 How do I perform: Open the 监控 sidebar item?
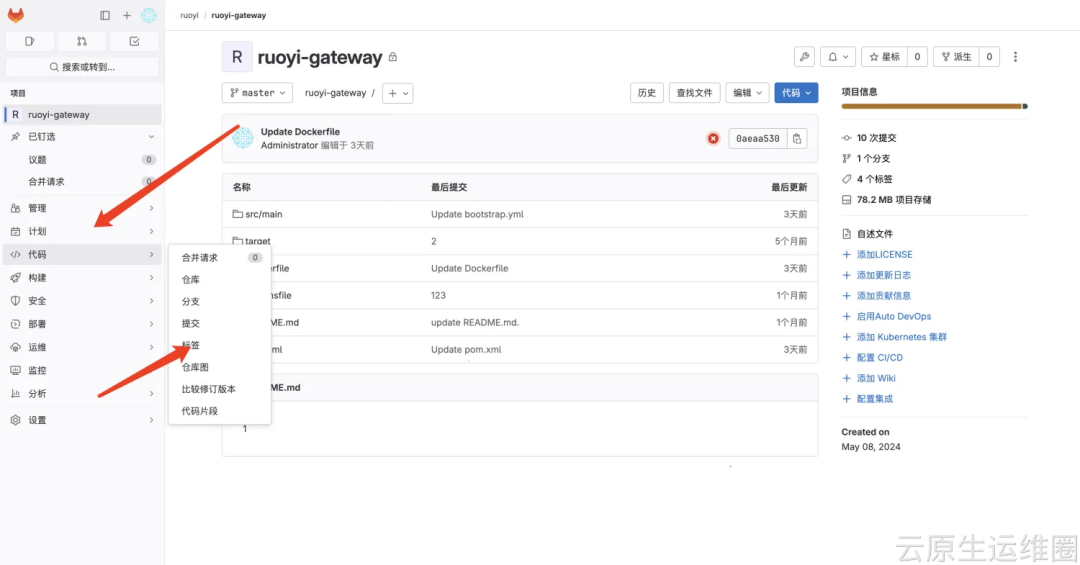pyautogui.click(x=83, y=370)
